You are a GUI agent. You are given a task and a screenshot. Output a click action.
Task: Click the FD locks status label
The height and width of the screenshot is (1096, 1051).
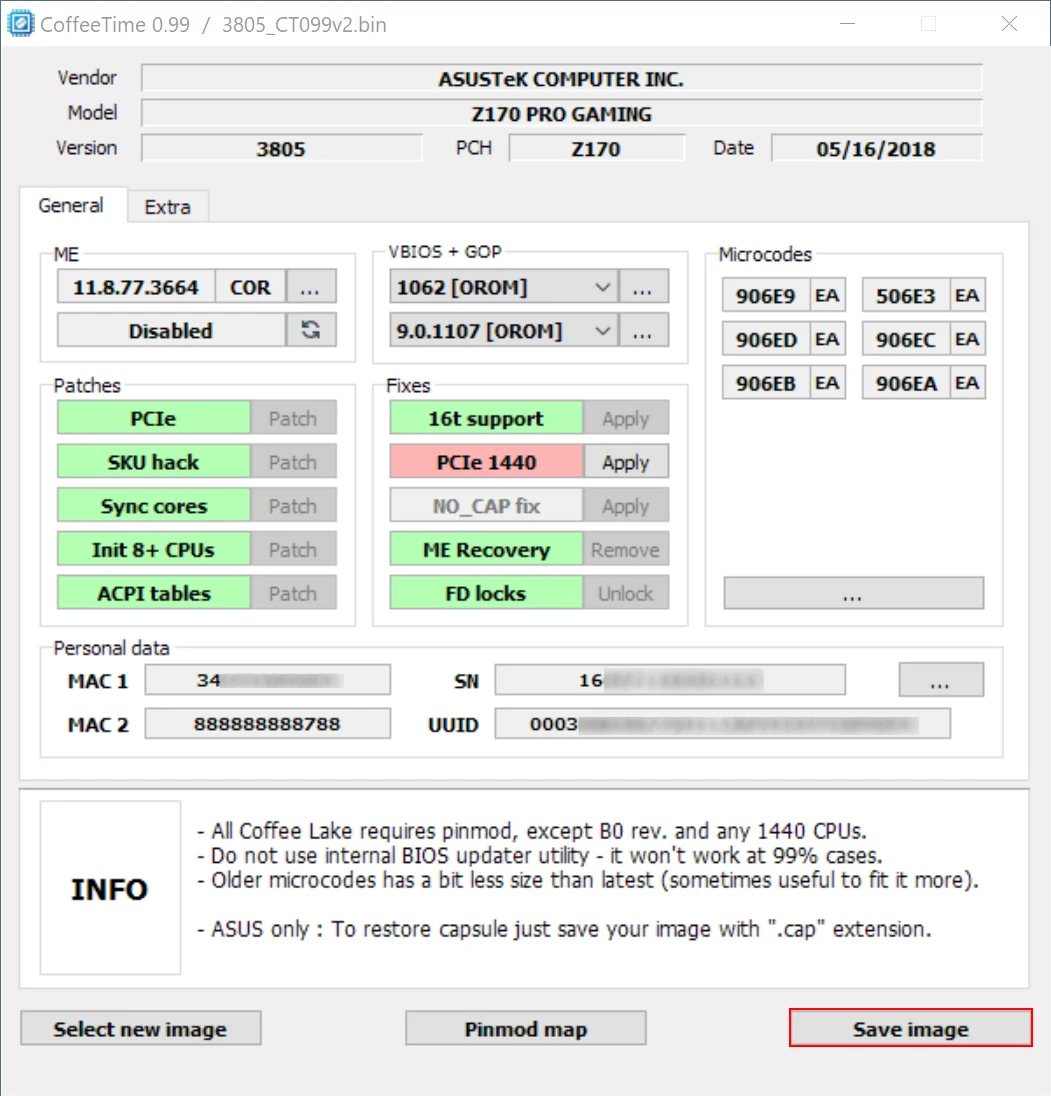[486, 593]
